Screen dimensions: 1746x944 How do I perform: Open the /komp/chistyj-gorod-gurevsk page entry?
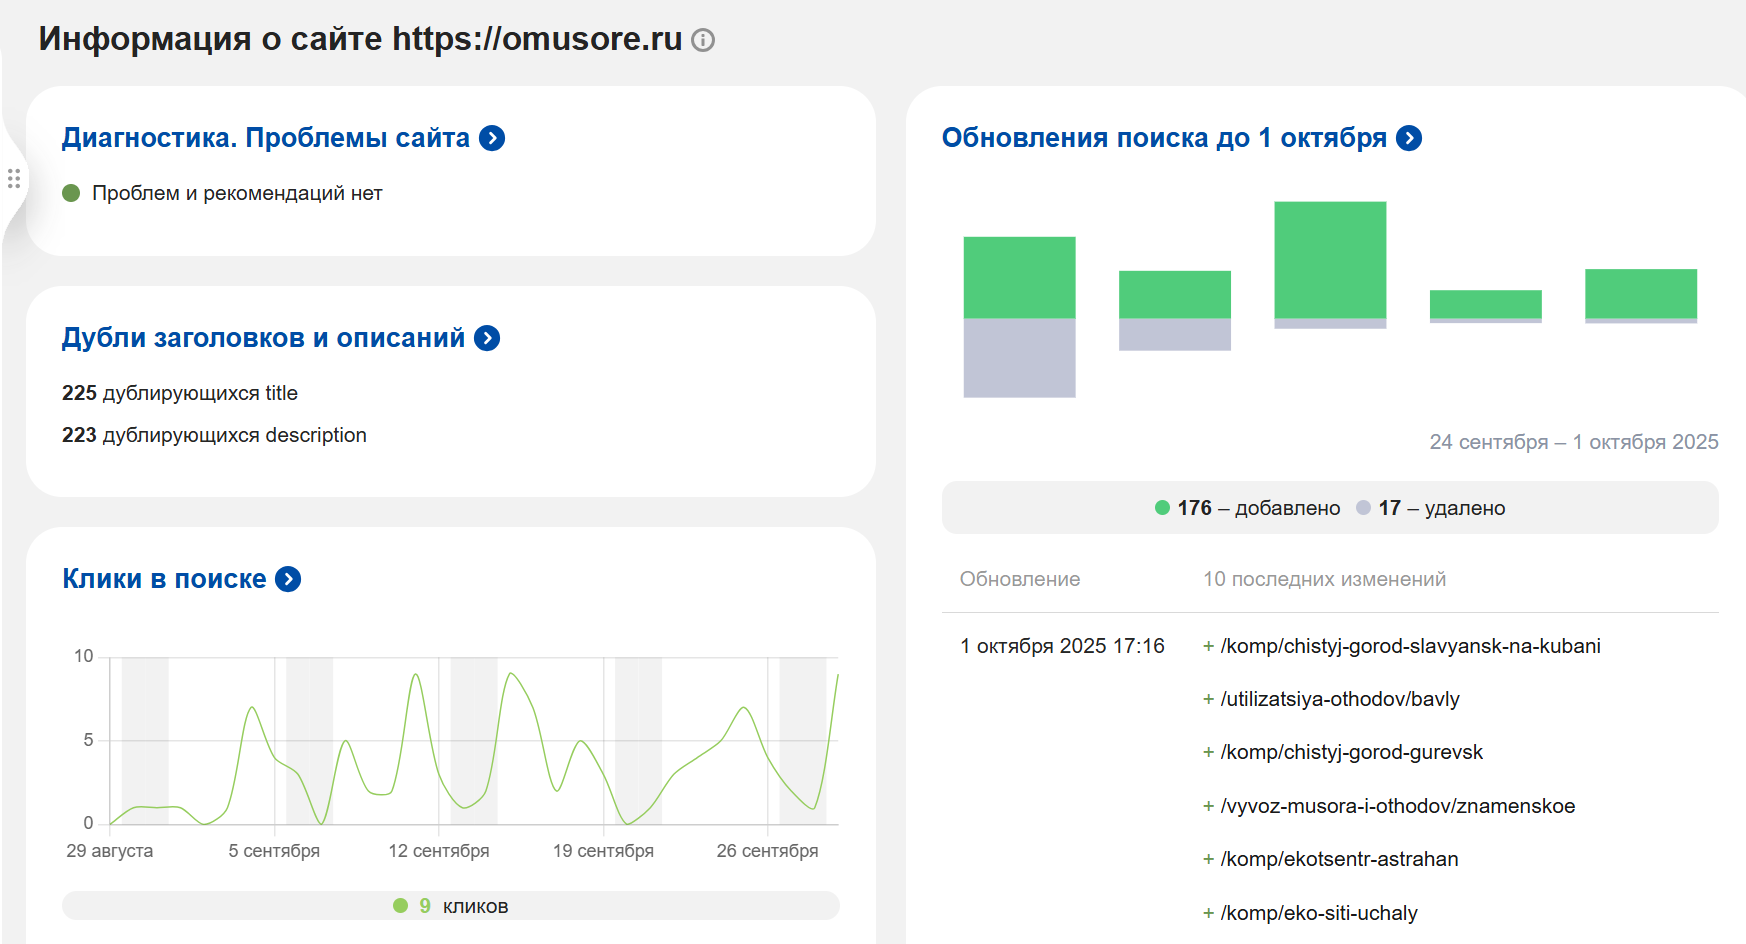[x=1351, y=752]
